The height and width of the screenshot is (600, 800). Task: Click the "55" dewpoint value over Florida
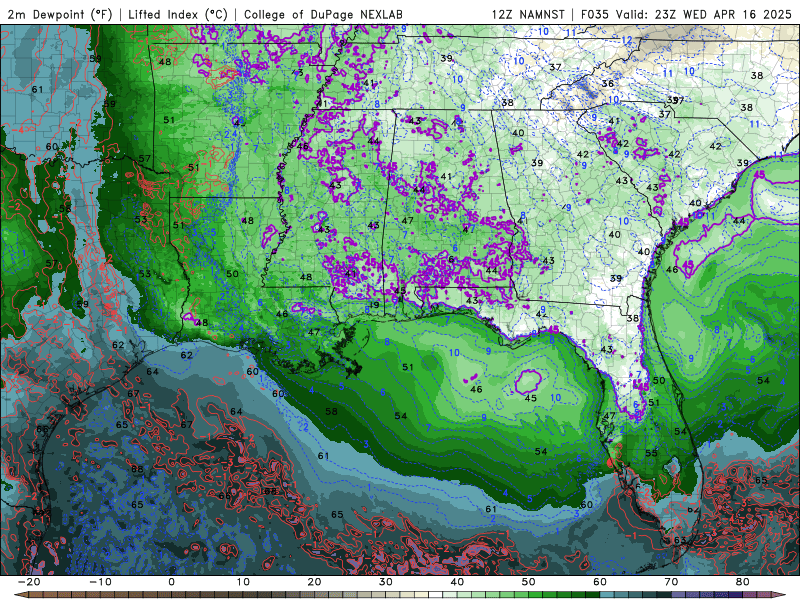651,453
